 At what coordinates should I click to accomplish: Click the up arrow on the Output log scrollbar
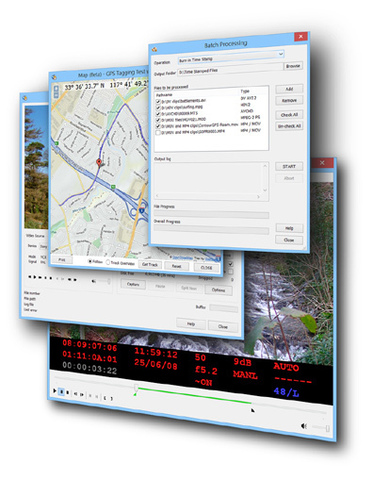coord(266,166)
